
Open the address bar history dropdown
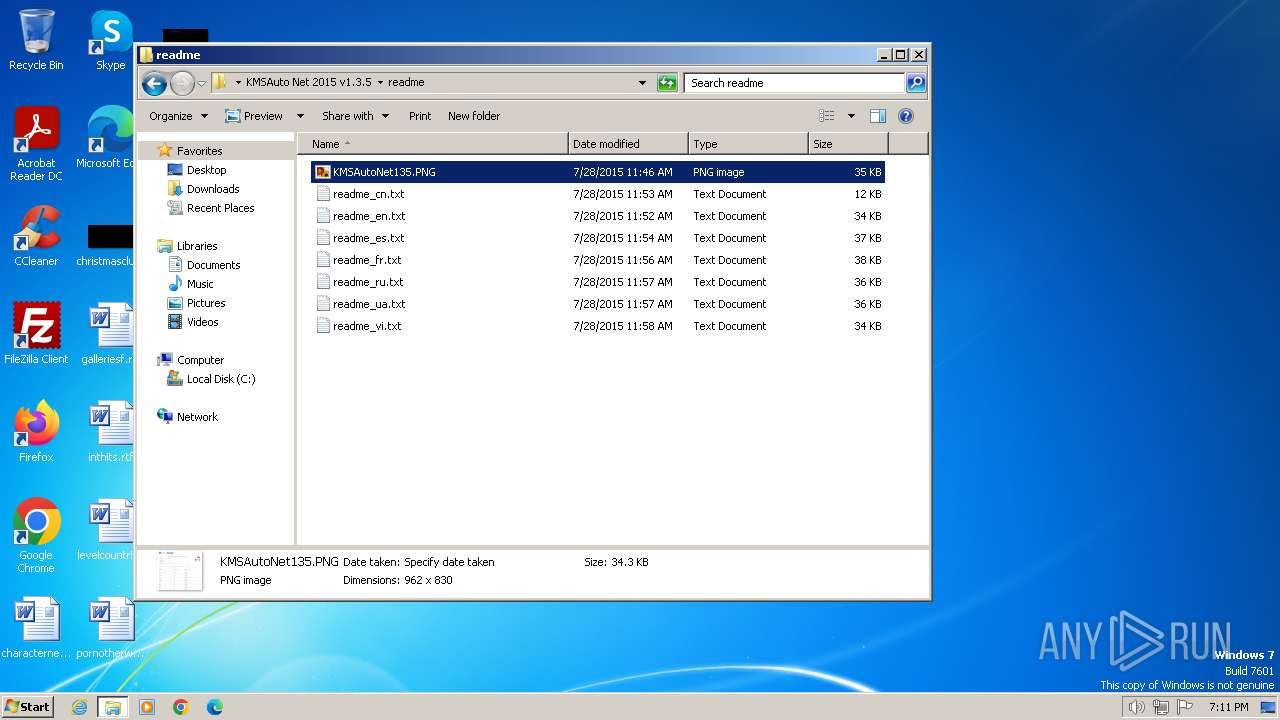(642, 83)
